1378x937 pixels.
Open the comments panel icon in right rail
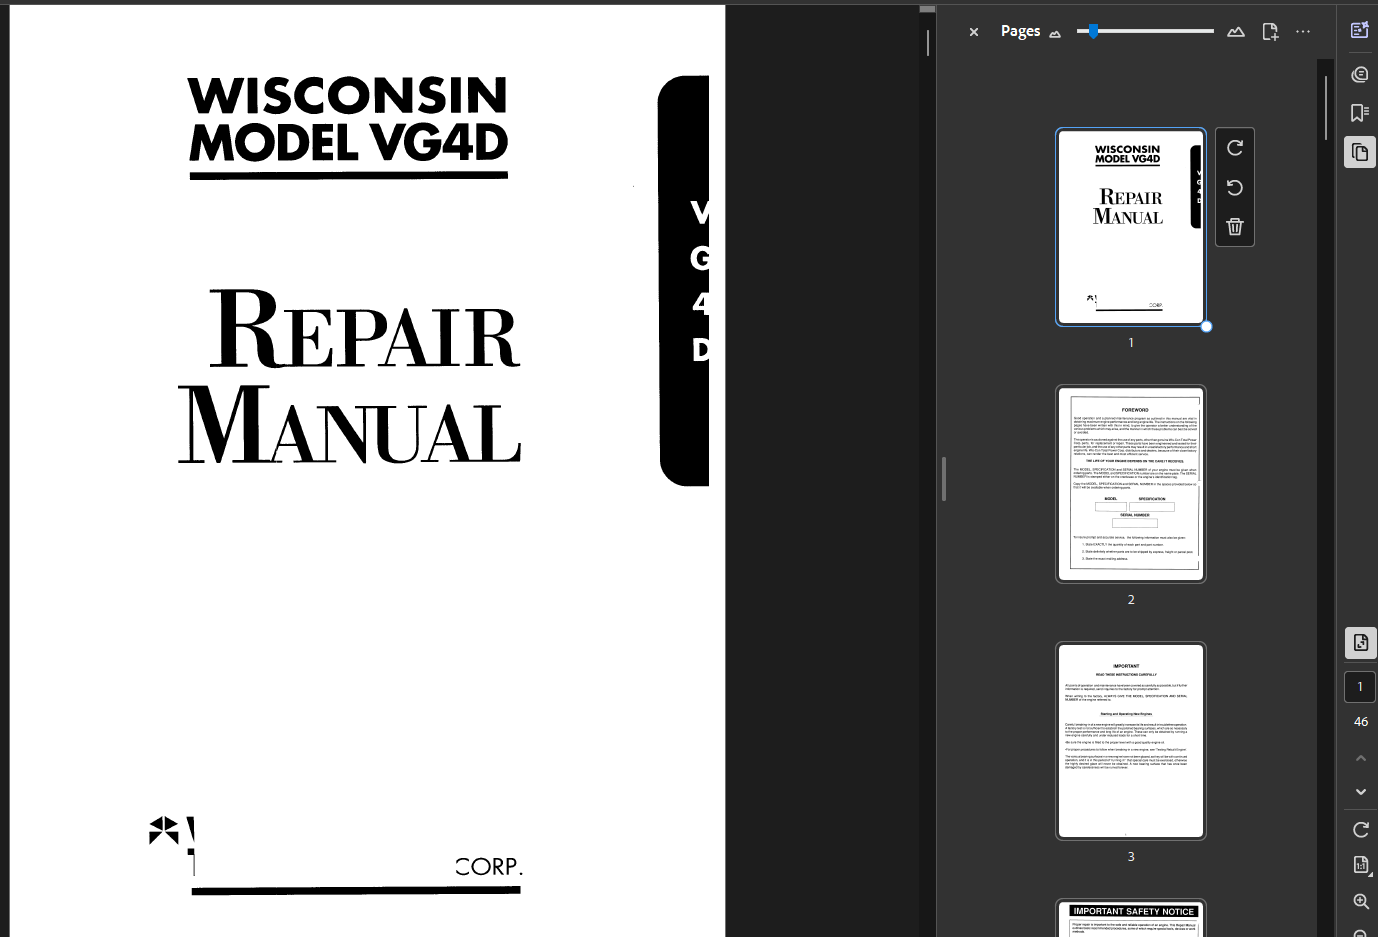point(1360,74)
